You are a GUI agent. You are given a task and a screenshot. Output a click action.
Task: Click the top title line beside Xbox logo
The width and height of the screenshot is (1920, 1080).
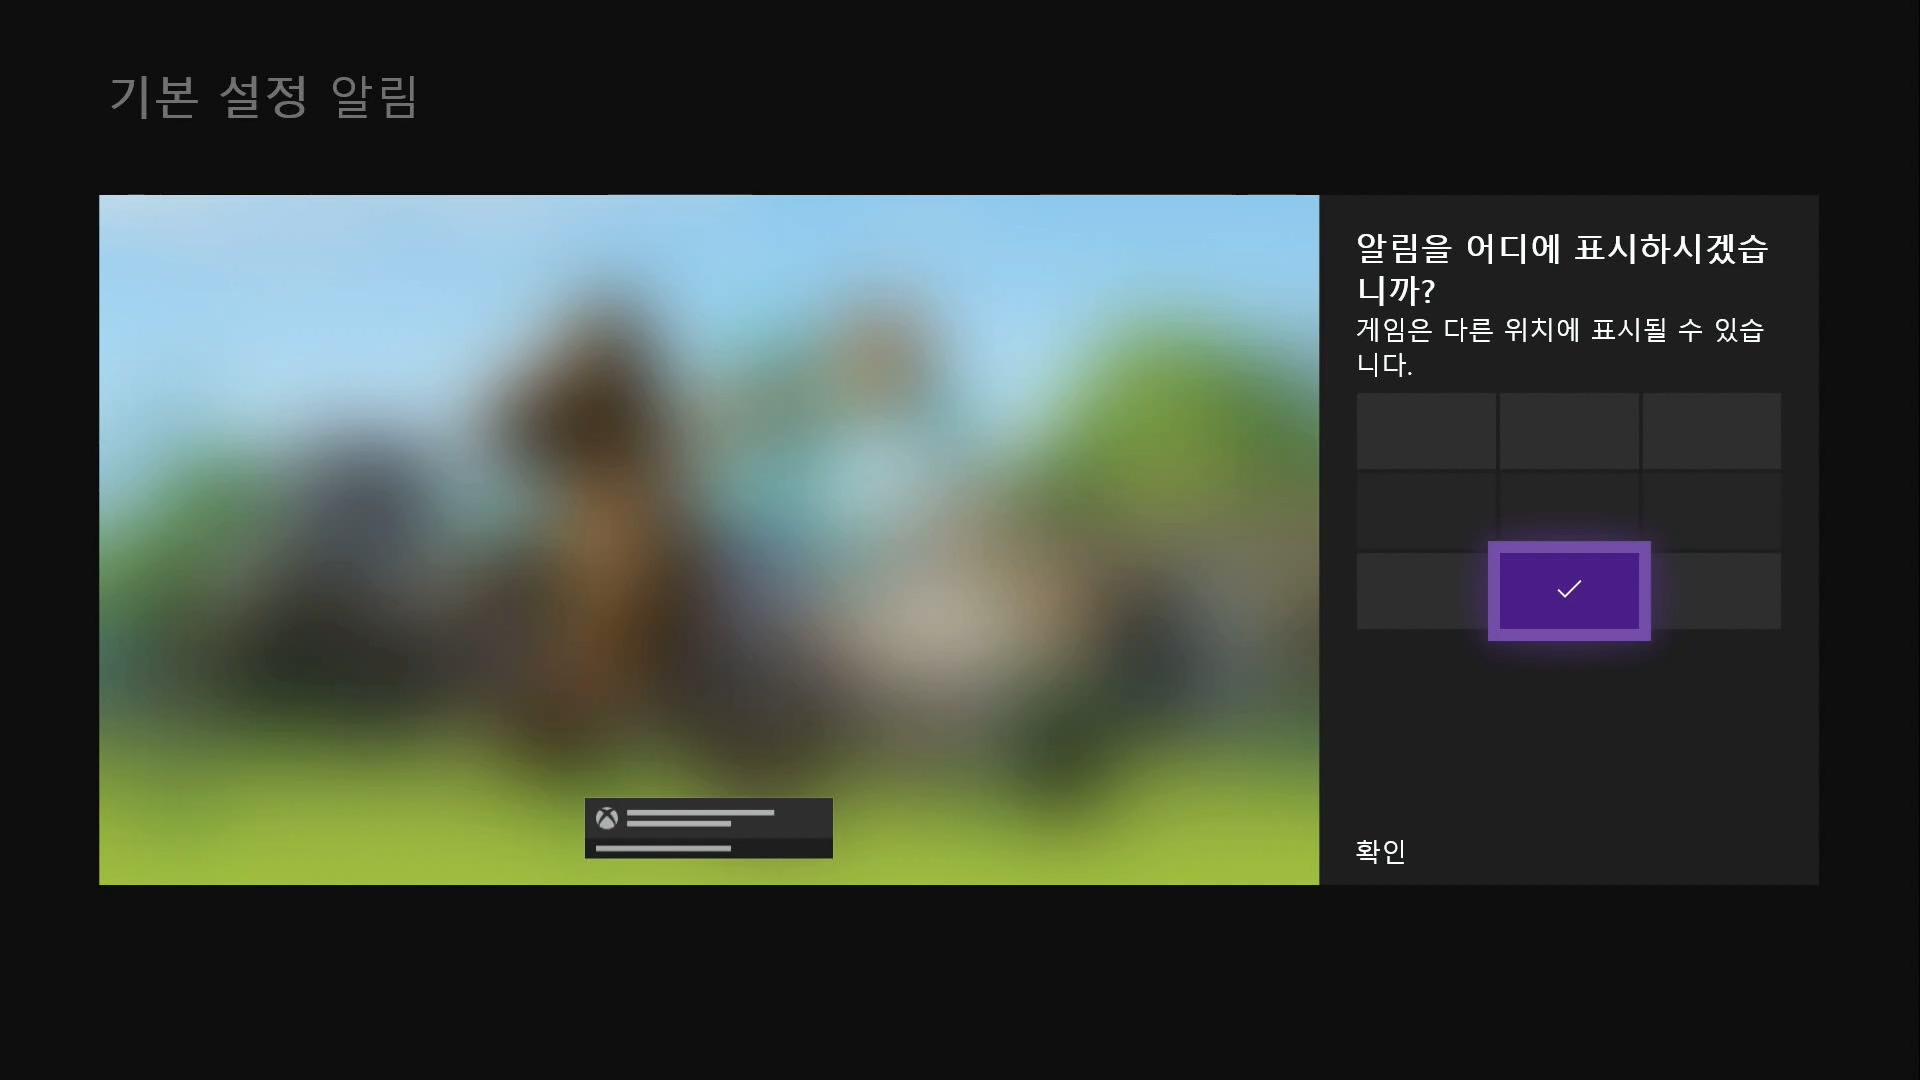[x=700, y=812]
